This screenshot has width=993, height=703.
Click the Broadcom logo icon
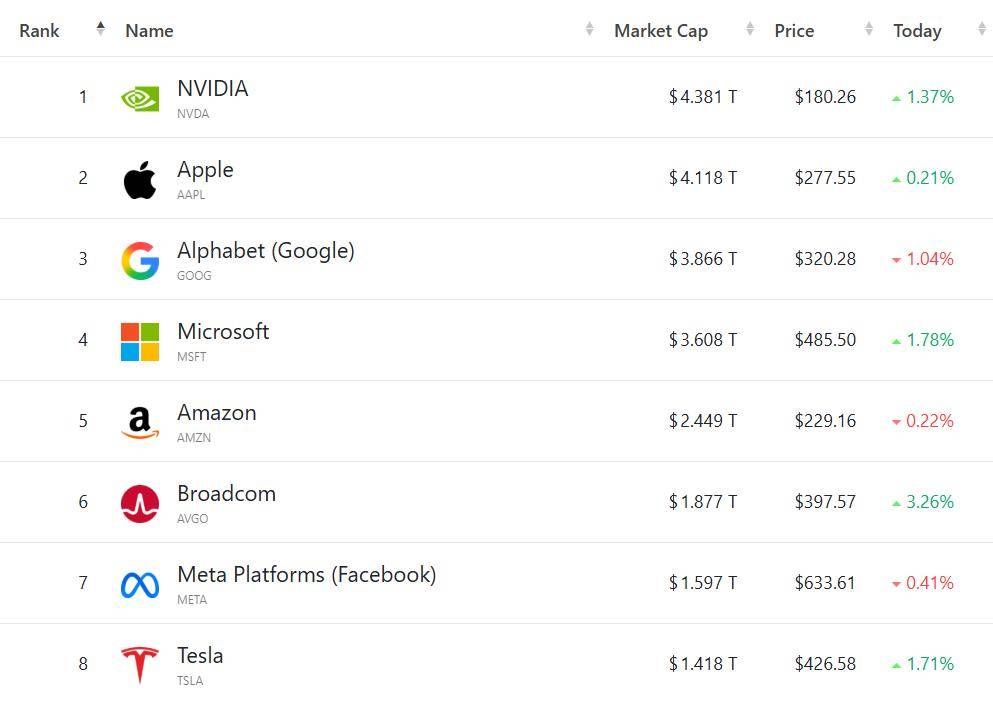[x=140, y=503]
